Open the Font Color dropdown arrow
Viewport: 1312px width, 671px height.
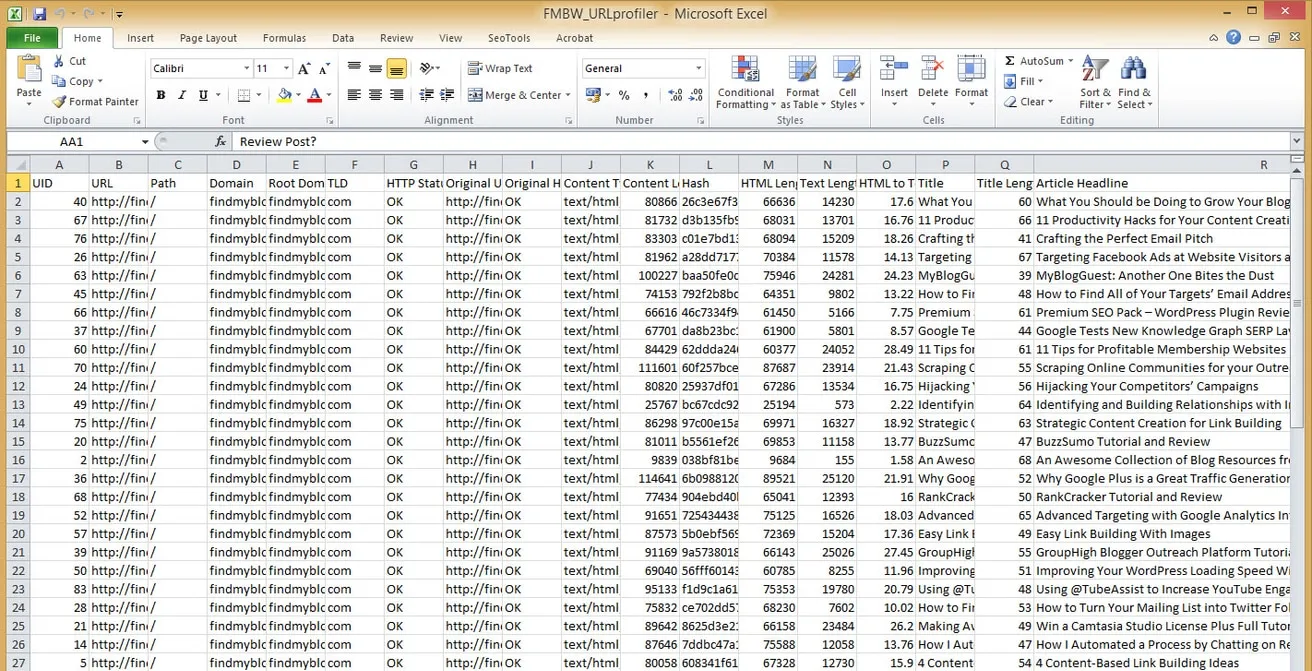pyautogui.click(x=328, y=95)
